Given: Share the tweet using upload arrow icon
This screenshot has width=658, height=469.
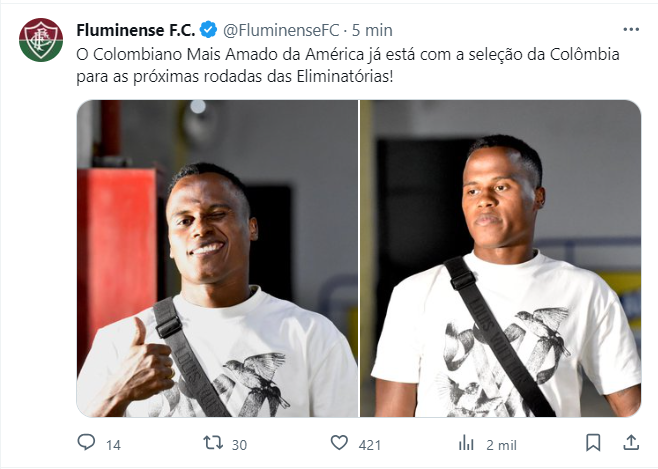Looking at the screenshot, I should click(x=631, y=443).
